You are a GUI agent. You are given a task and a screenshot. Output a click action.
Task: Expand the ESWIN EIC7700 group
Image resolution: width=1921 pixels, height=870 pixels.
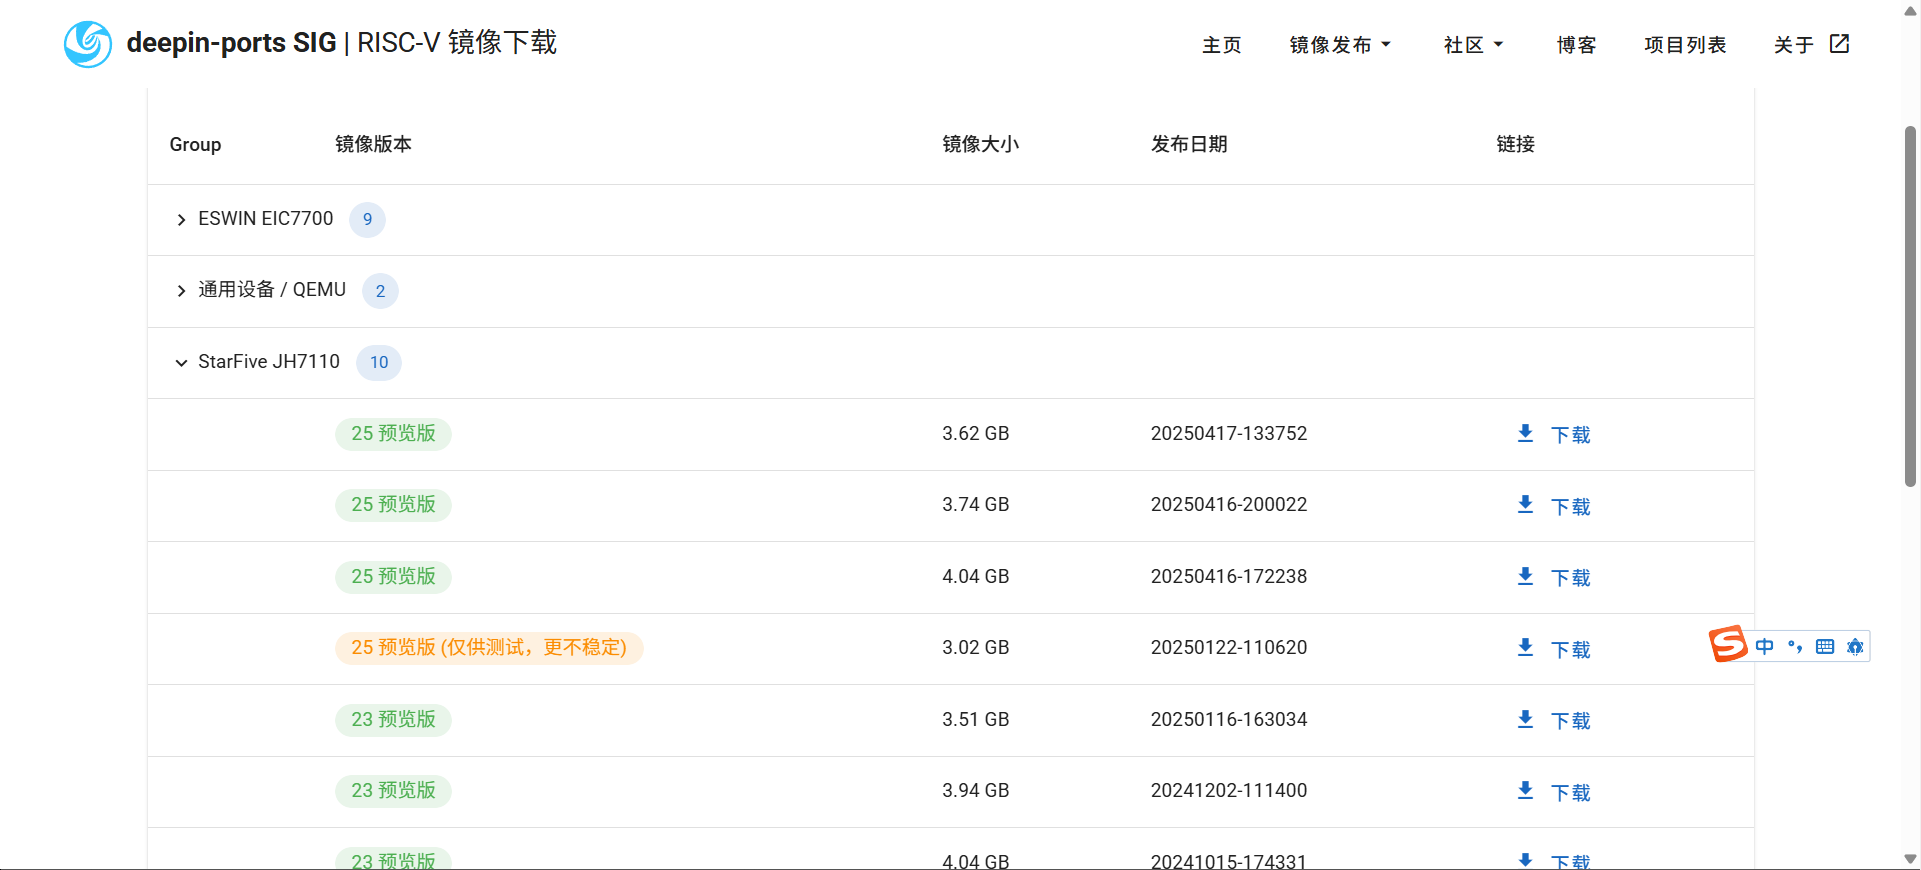click(181, 220)
